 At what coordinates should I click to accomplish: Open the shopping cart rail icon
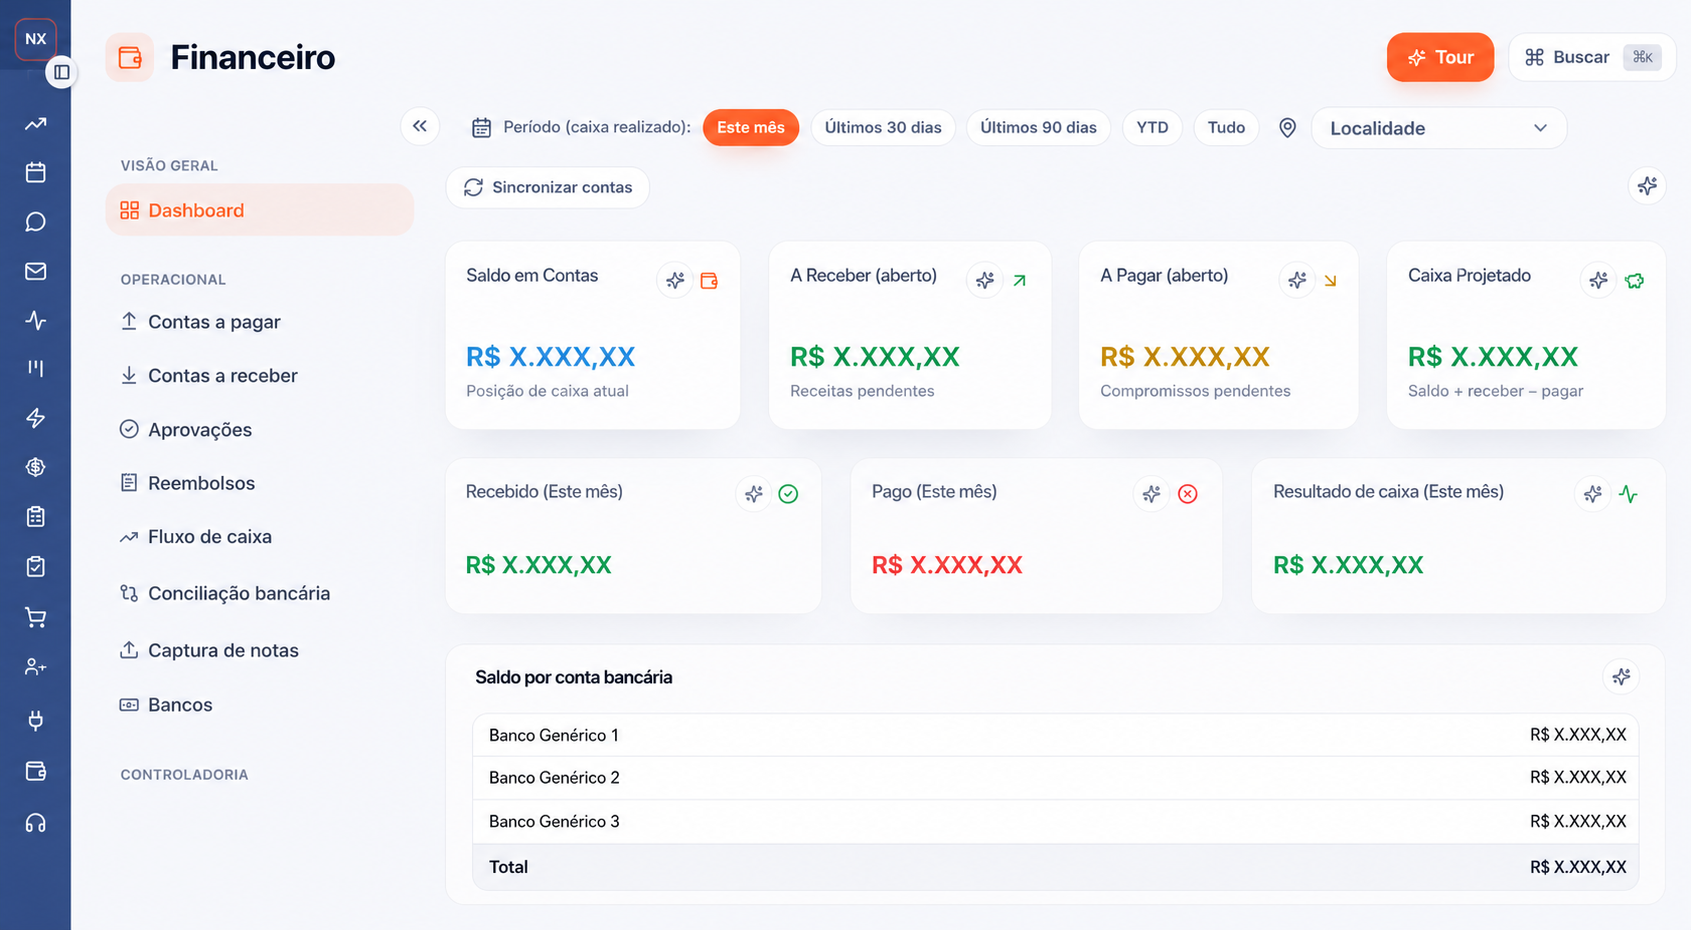point(36,618)
